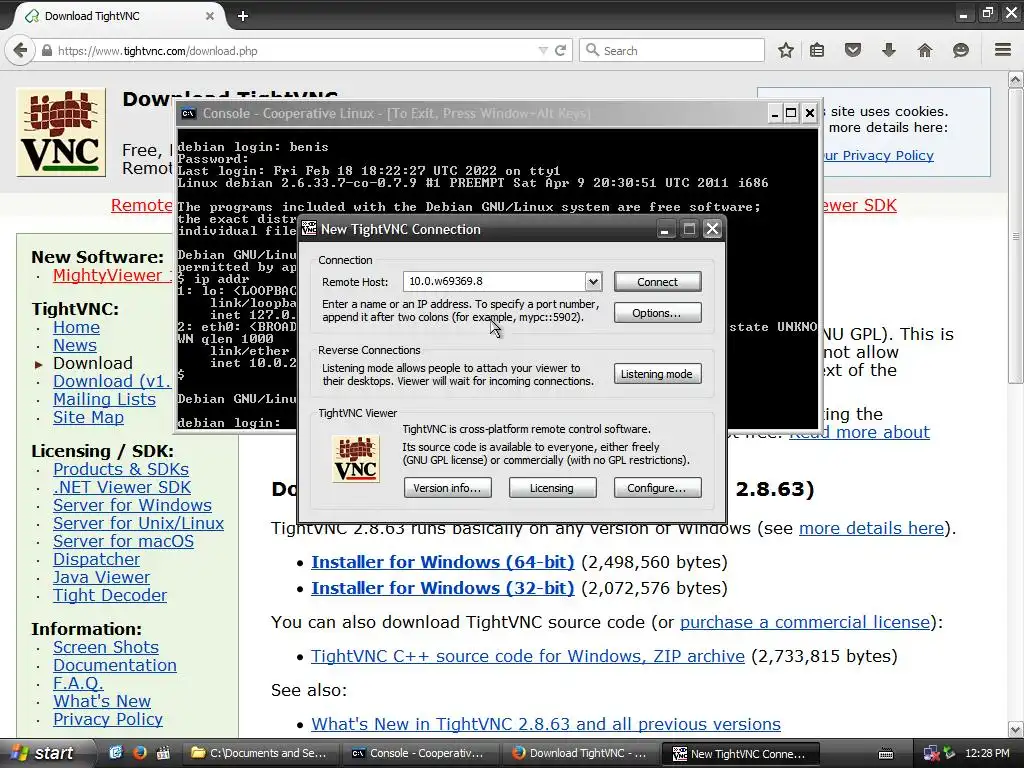Click the Listening mode button

pos(658,374)
